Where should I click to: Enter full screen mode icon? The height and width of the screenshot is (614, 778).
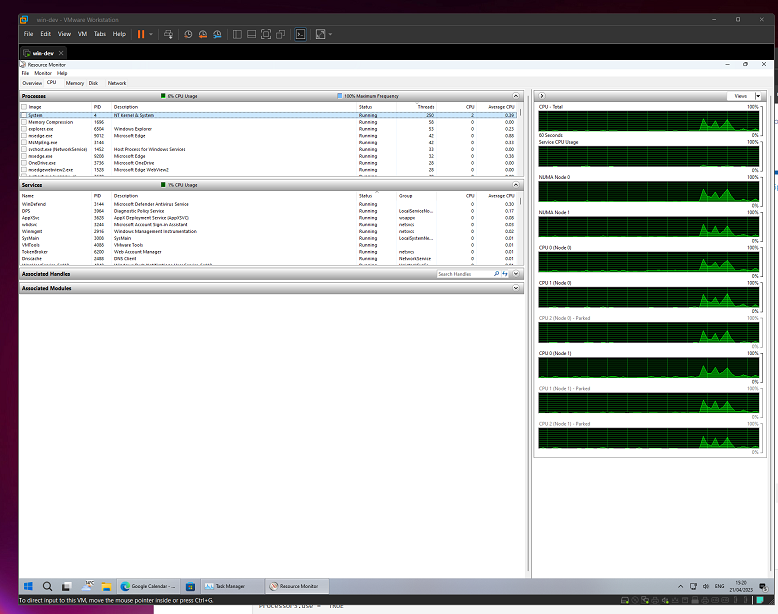click(266, 34)
